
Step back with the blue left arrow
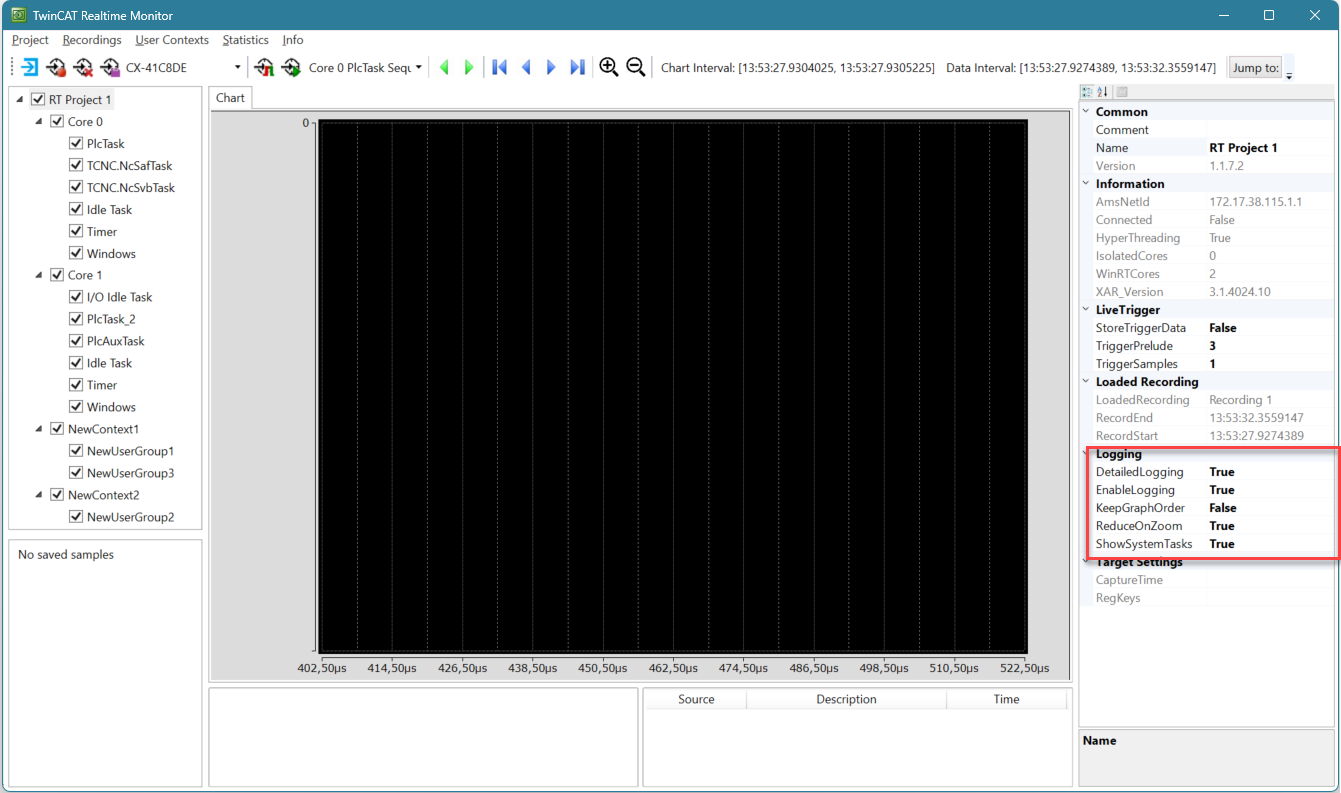[x=526, y=68]
